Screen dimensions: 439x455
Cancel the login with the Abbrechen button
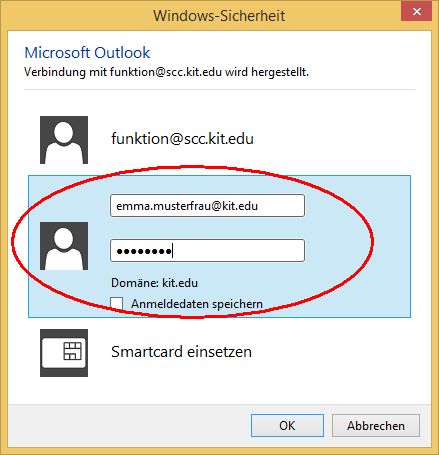pyautogui.click(x=376, y=426)
